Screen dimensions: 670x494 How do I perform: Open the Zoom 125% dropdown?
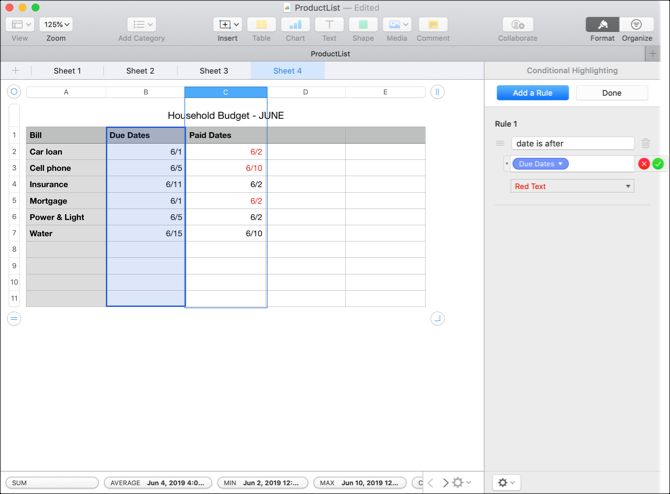point(56,24)
